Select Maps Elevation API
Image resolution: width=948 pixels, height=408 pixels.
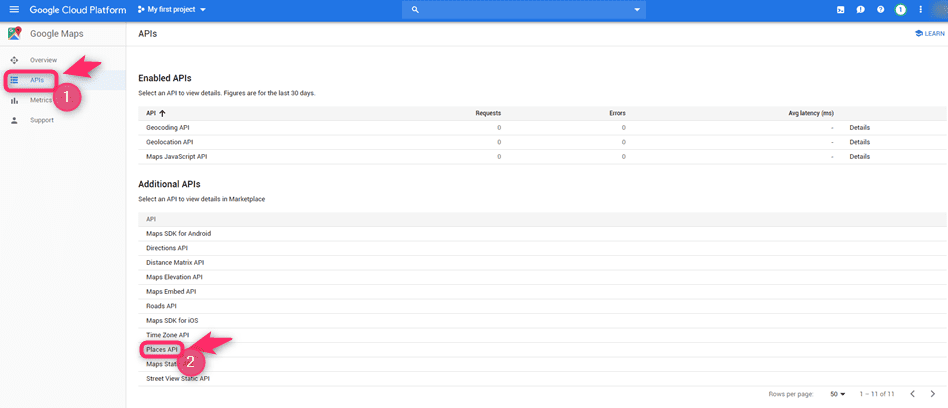tap(174, 277)
